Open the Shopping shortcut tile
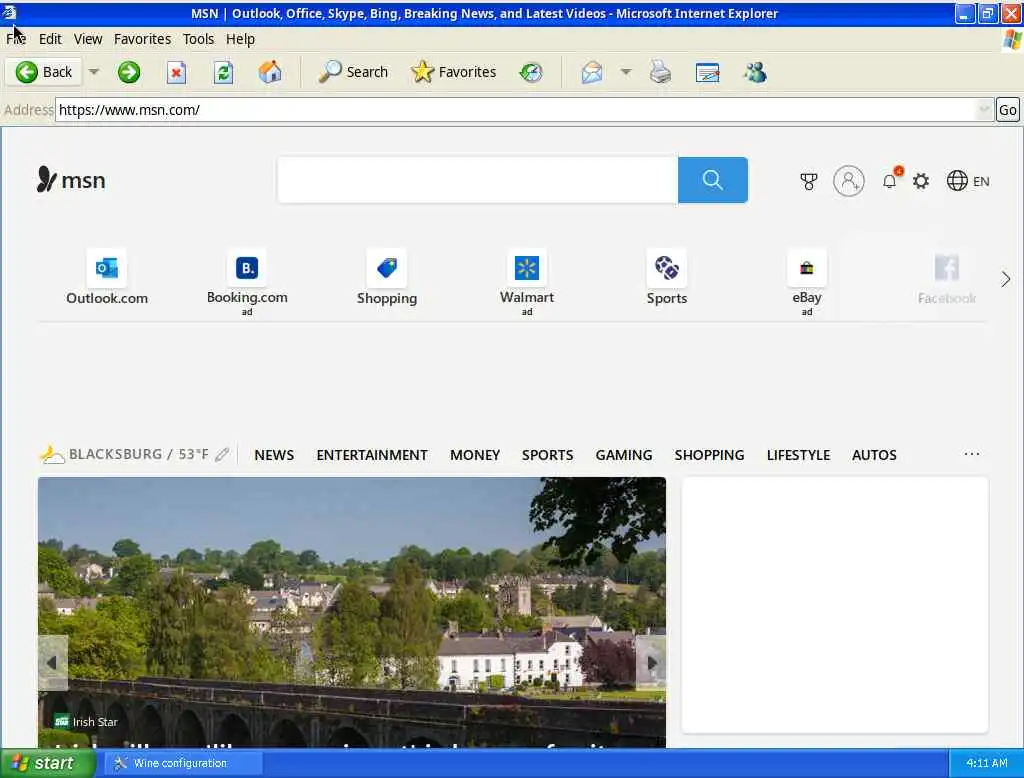This screenshot has width=1024, height=778. [387, 278]
